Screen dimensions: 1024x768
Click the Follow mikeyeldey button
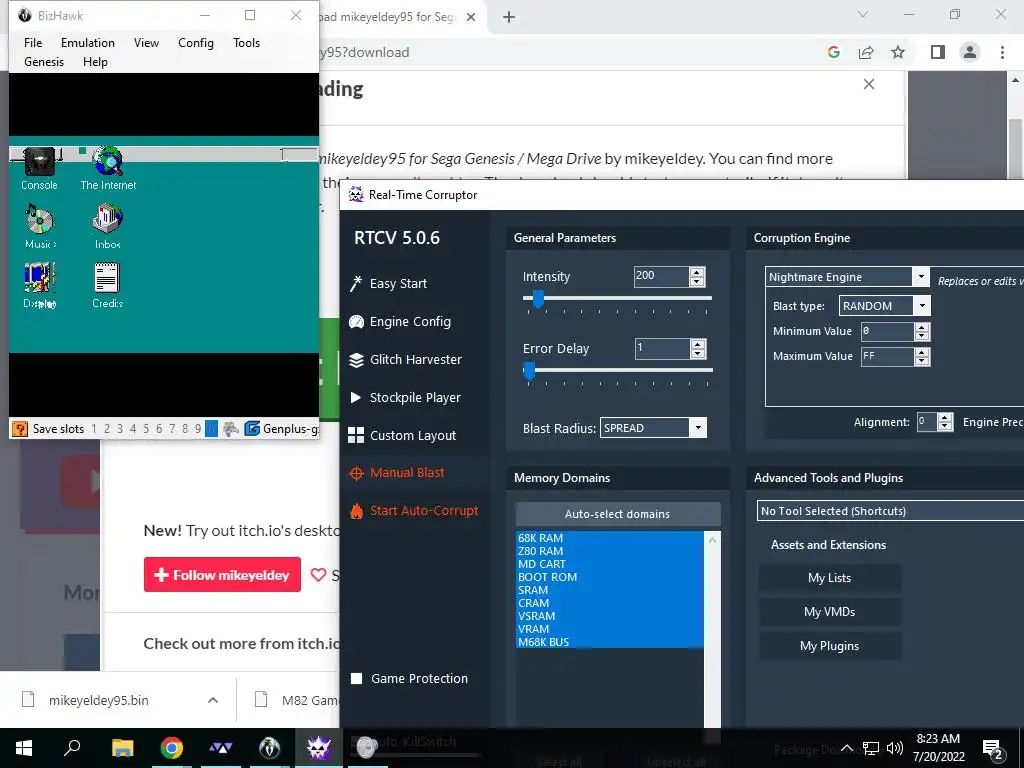[222, 575]
